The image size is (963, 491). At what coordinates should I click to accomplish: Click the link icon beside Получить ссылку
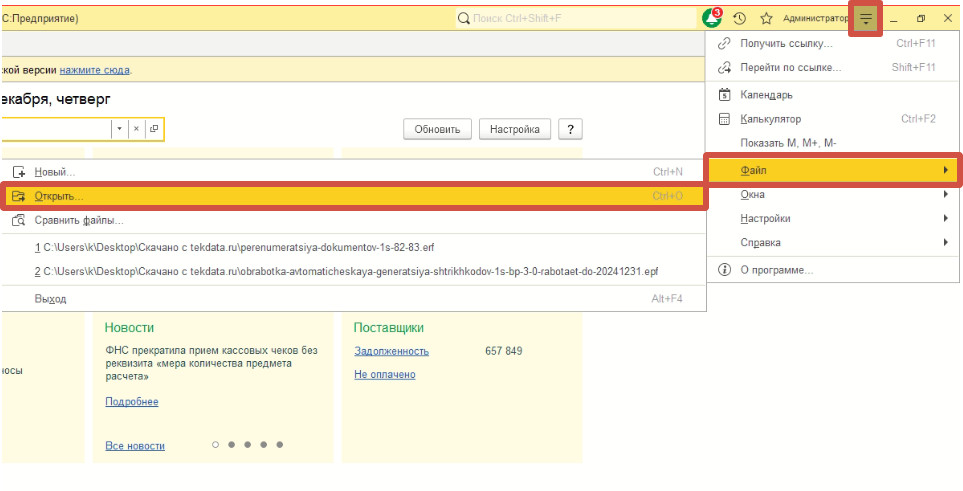pyautogui.click(x=724, y=44)
